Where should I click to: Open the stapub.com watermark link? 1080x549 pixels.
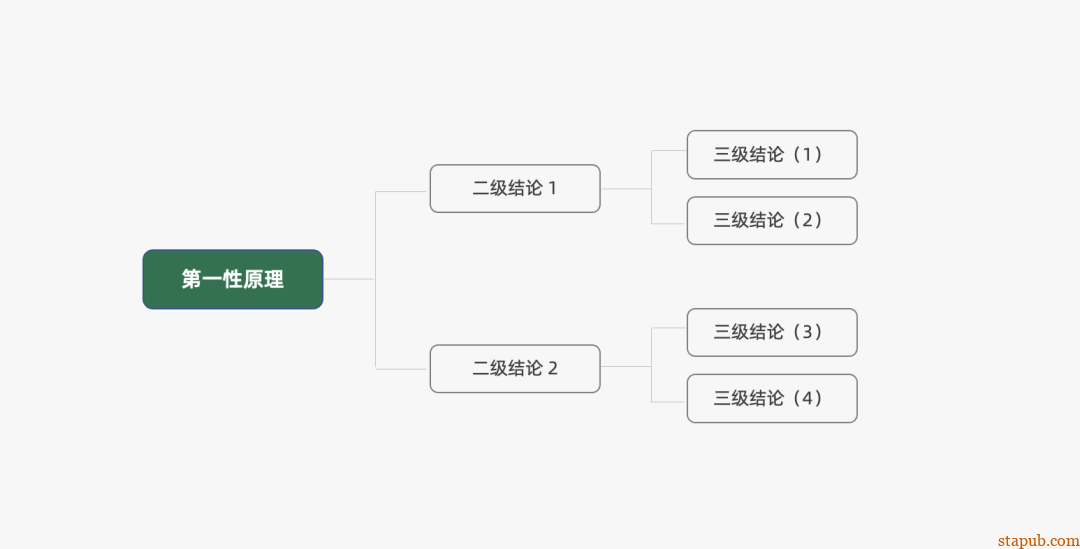point(1038,540)
